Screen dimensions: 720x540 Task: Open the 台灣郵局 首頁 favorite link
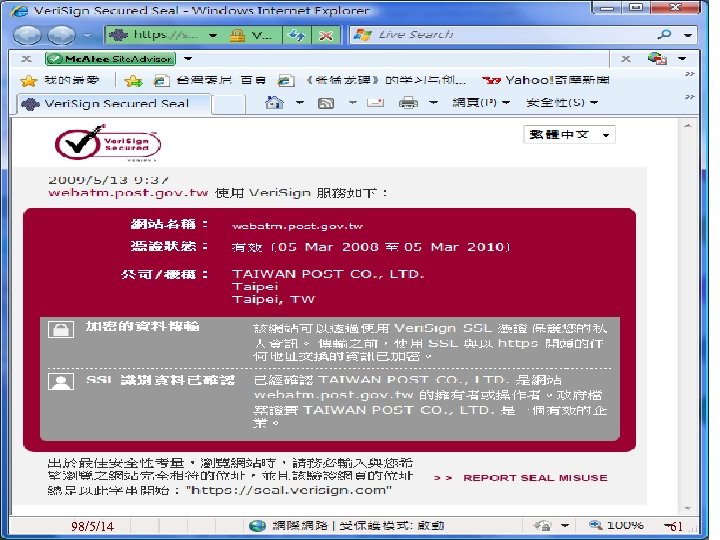(x=210, y=80)
